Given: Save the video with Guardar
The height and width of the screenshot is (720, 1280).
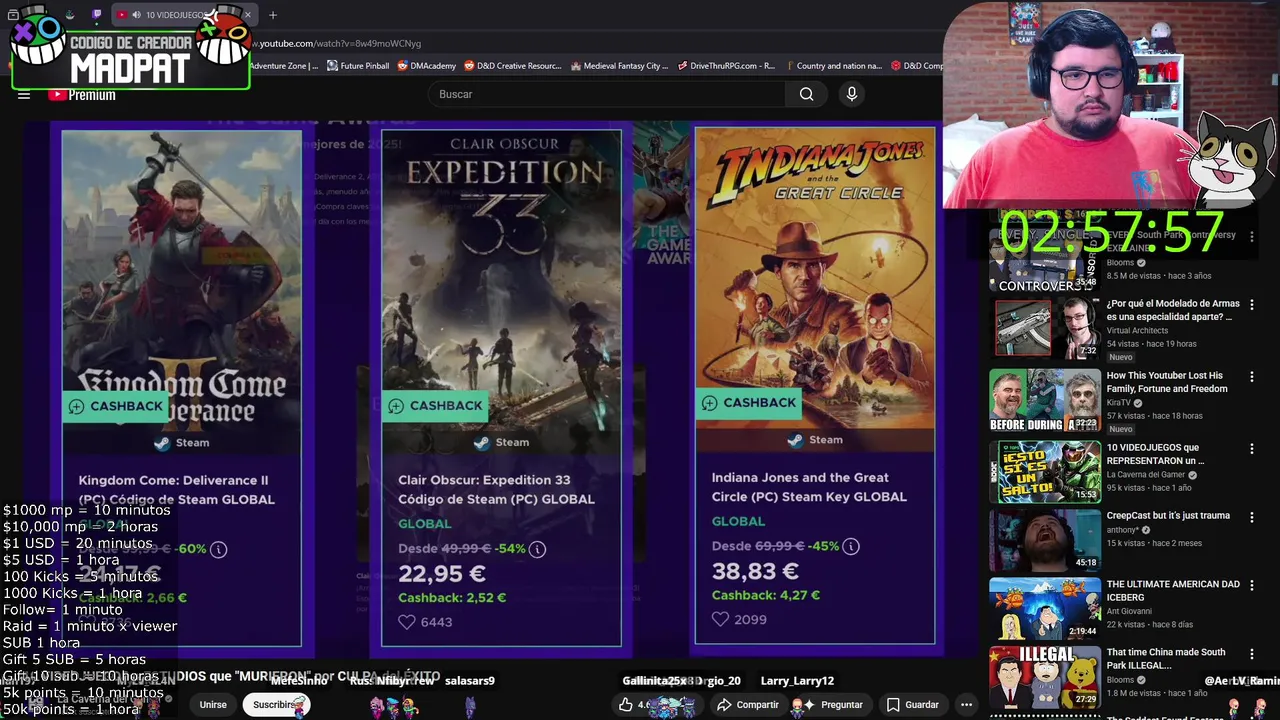Looking at the screenshot, I should tap(912, 705).
